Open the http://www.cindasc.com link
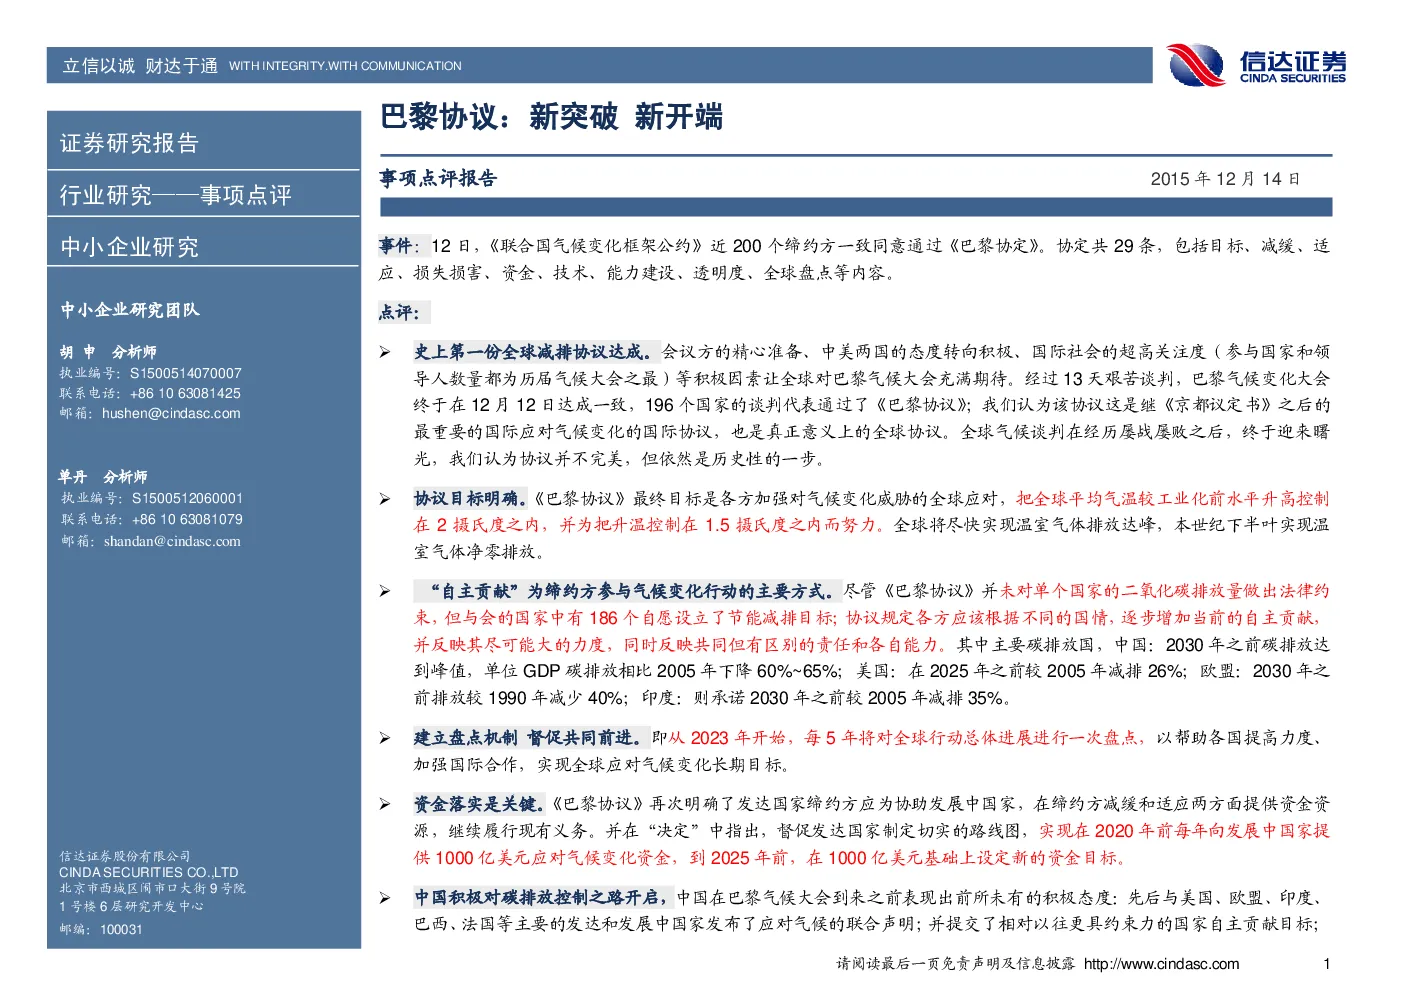The height and width of the screenshot is (992, 1403). [x=1161, y=964]
